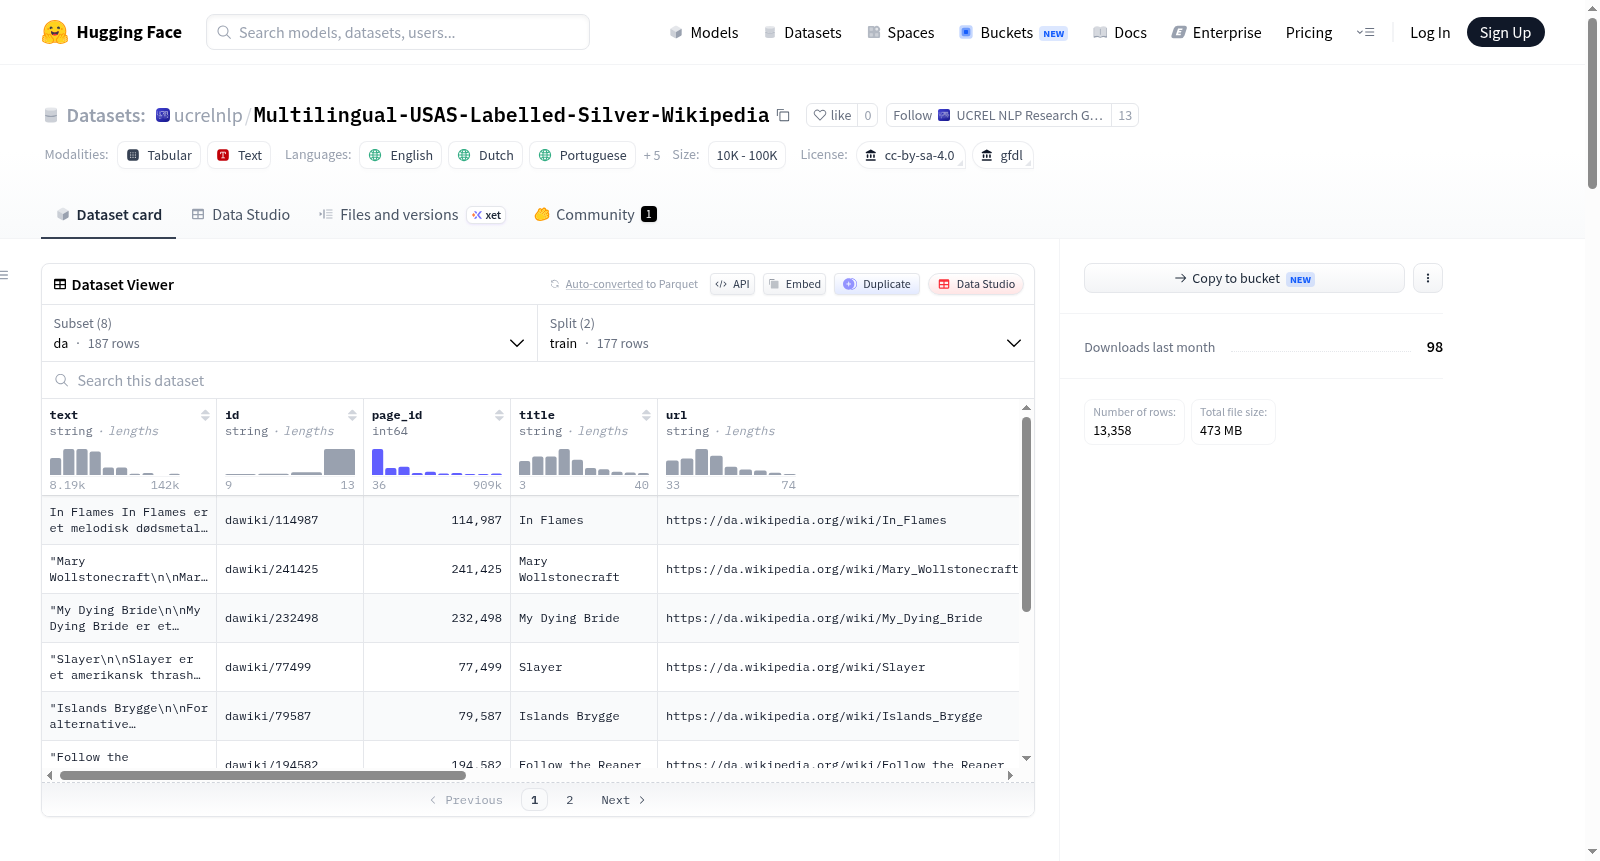Filter by Text modality tag
Image resolution: width=1600 pixels, height=861 pixels.
click(x=239, y=155)
